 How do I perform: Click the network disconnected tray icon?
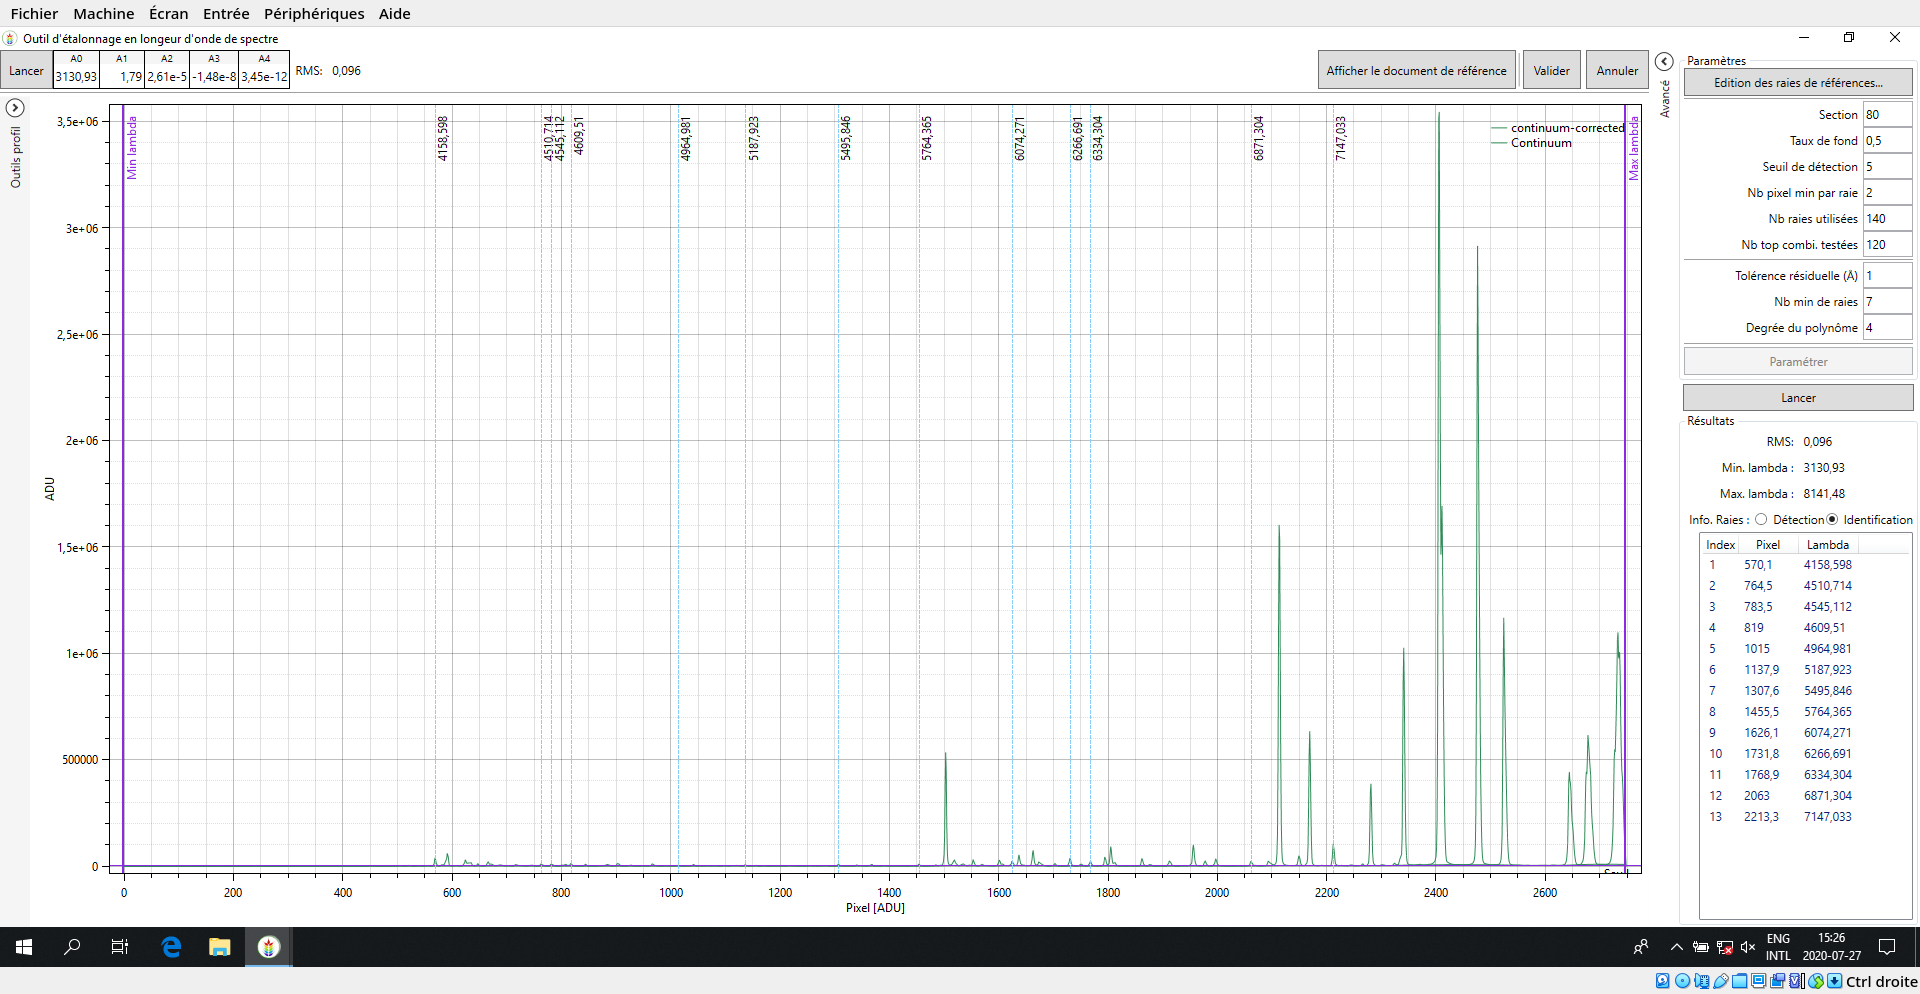point(1725,947)
